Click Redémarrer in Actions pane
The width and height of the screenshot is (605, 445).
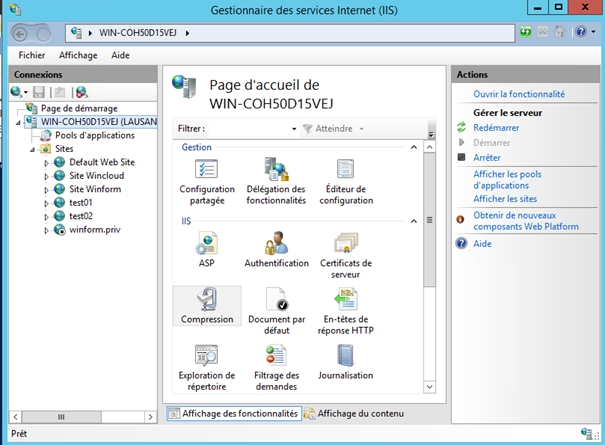click(x=495, y=128)
